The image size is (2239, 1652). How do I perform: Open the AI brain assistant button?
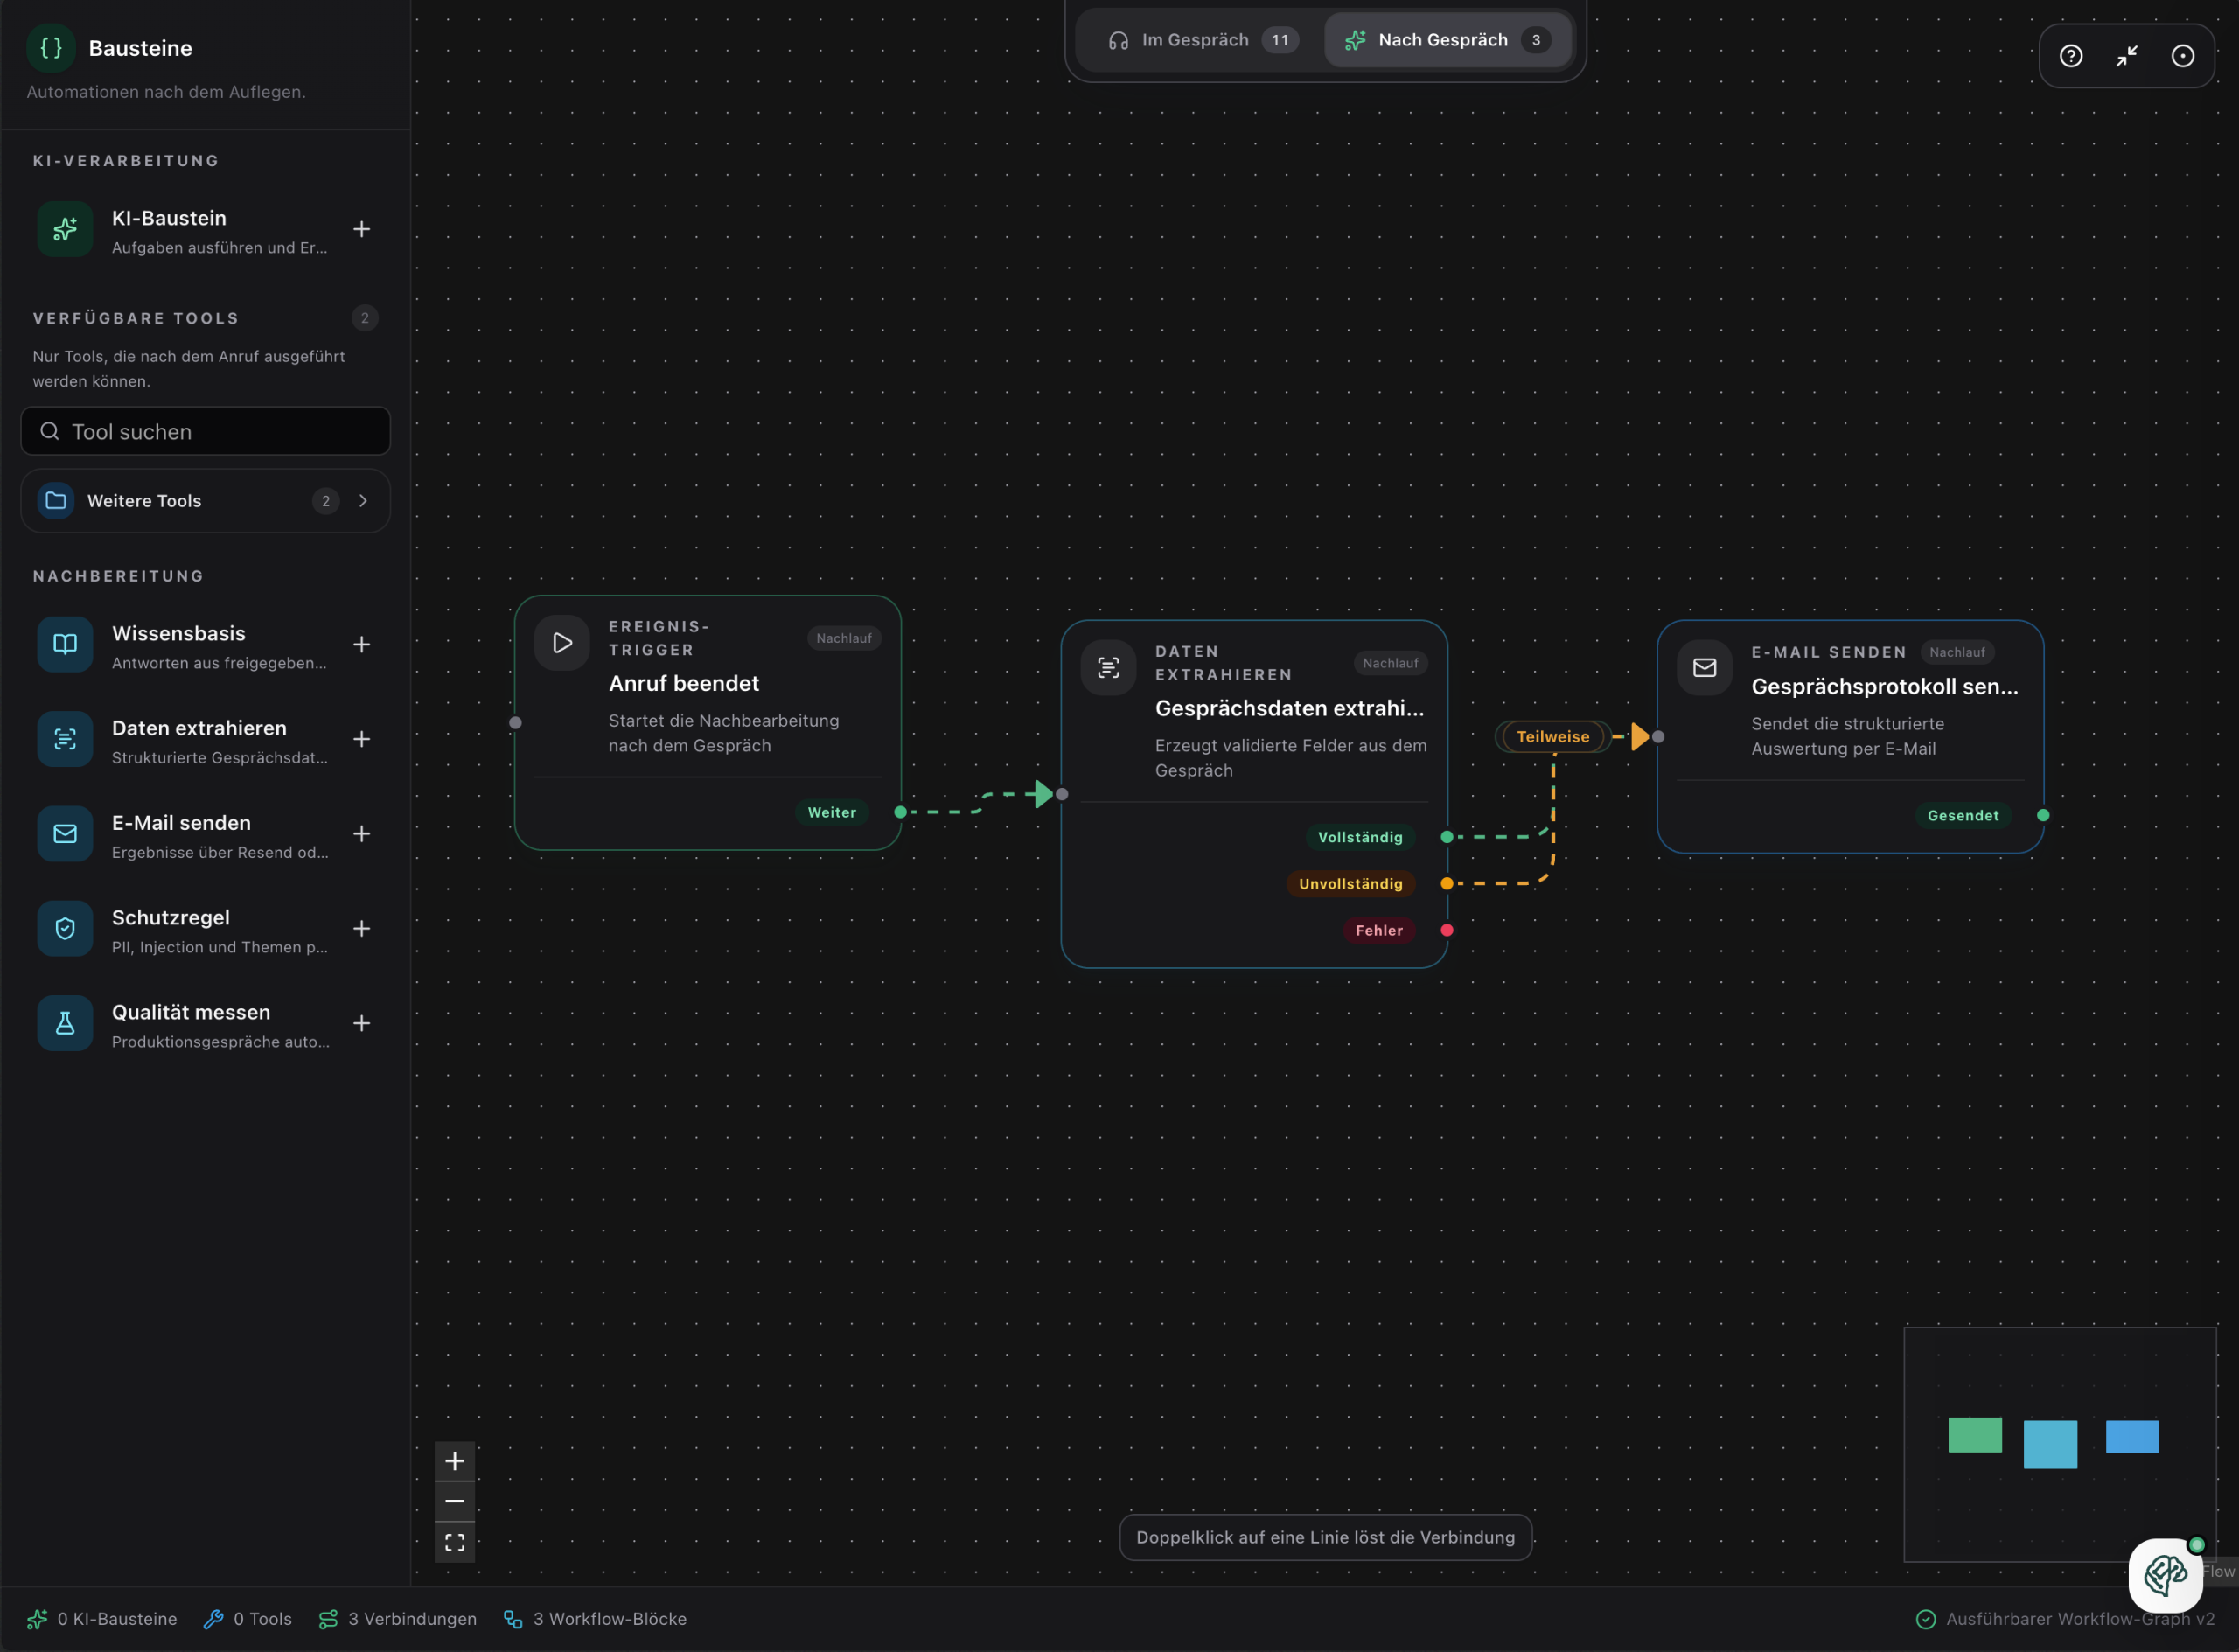(2165, 1575)
